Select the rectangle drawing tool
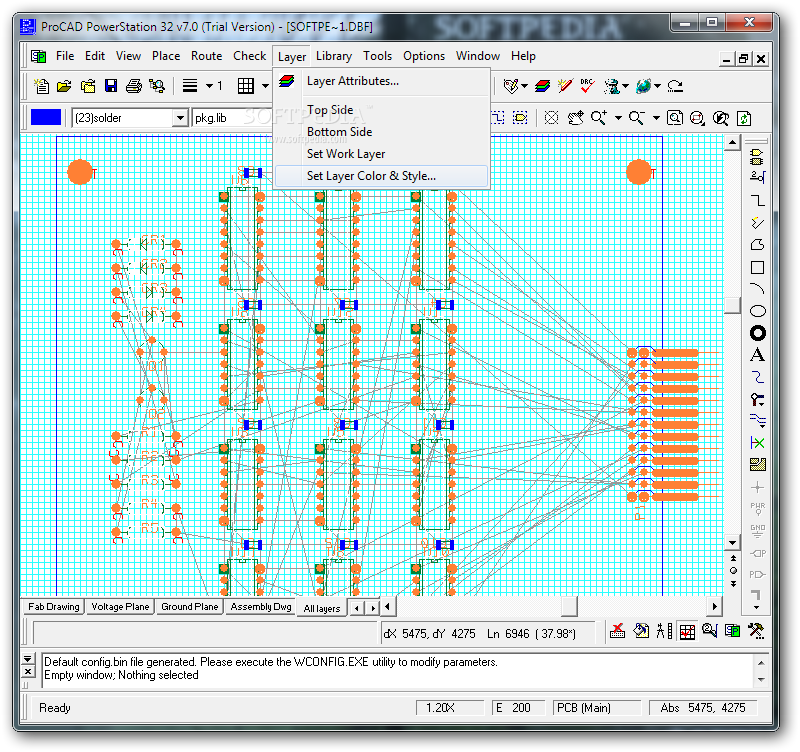Screen dimensions: 800x752 (x=758, y=267)
